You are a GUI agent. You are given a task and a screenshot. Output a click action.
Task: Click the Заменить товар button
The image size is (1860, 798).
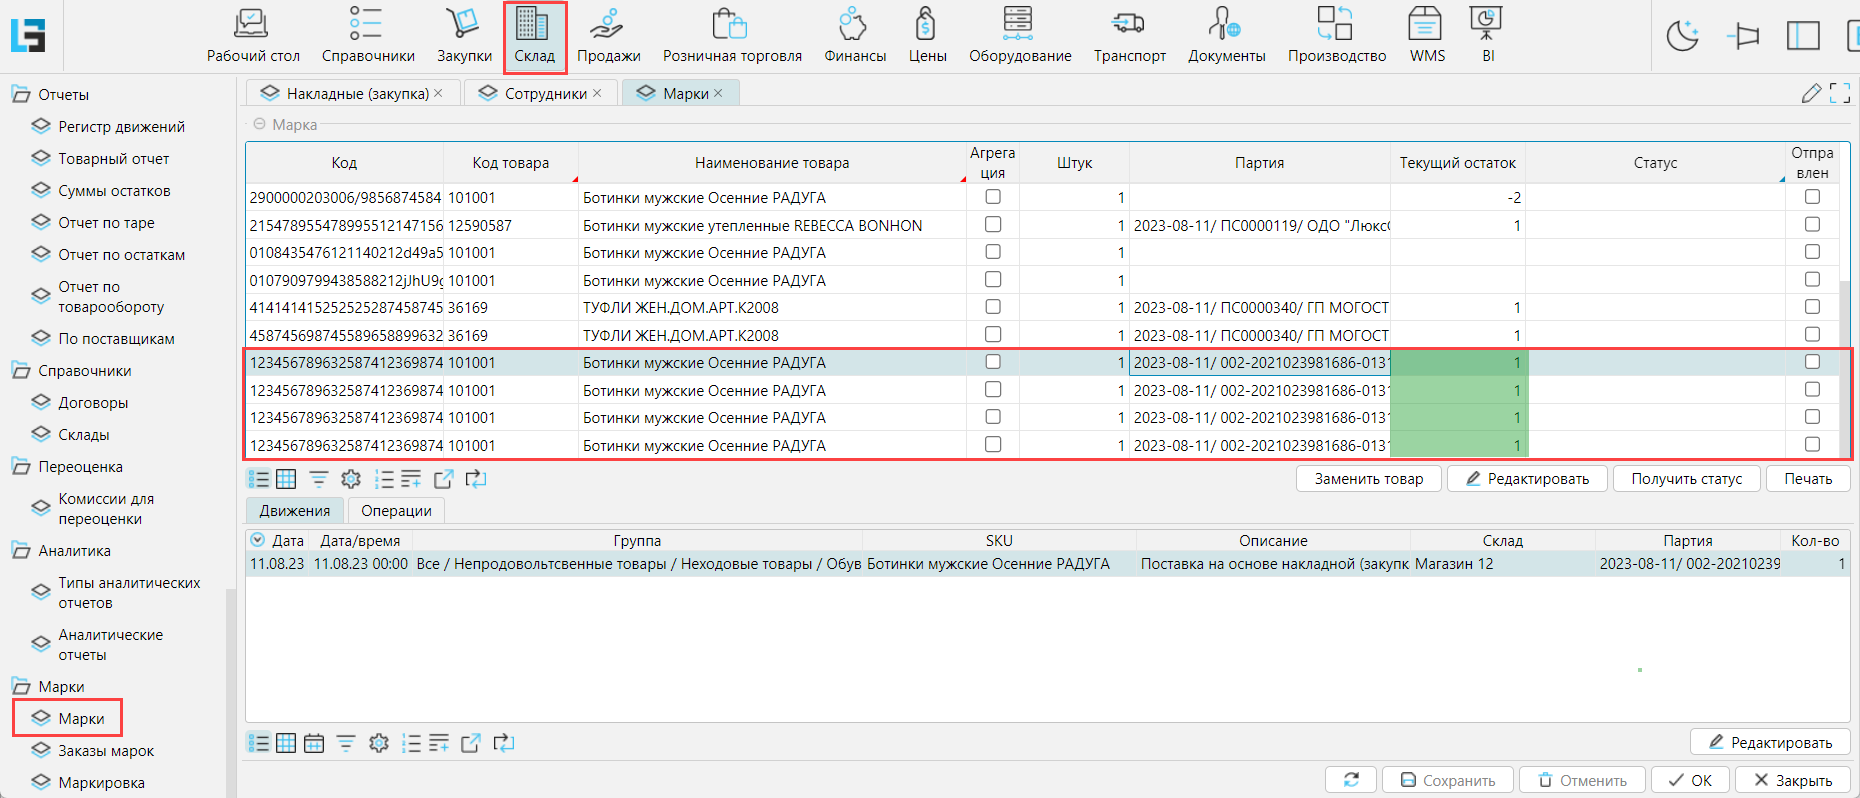click(1368, 479)
